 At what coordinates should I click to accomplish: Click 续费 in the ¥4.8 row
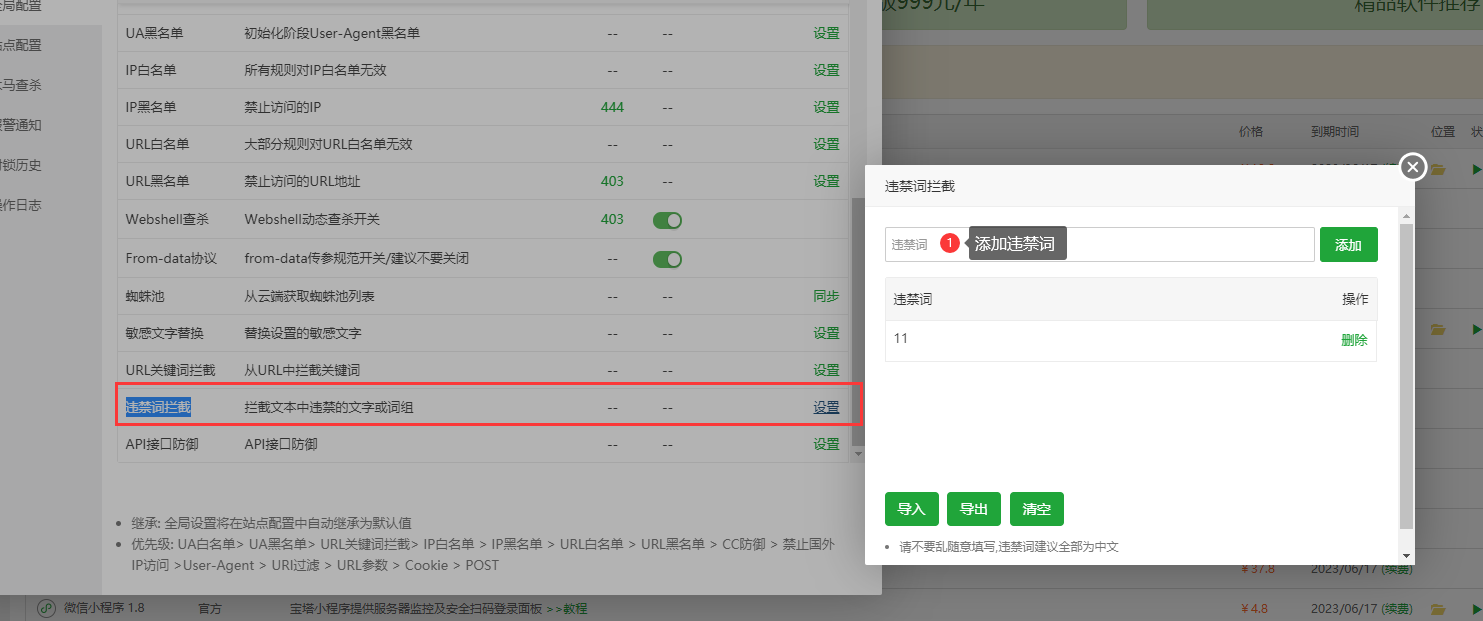1398,608
